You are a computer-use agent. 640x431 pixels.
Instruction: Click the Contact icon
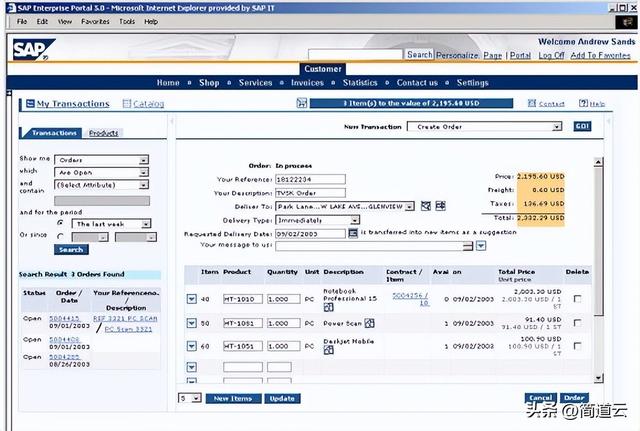point(532,103)
